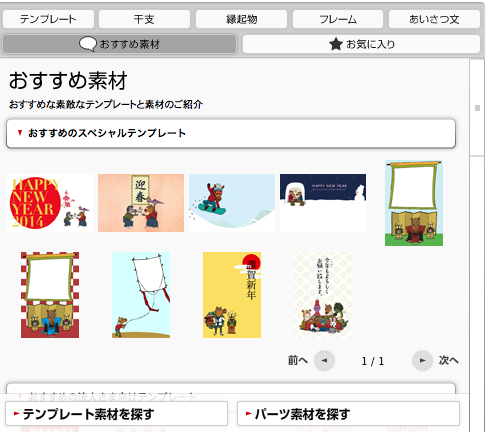Switch to the 干支 tab
490x432 pixels.
click(x=144, y=19)
